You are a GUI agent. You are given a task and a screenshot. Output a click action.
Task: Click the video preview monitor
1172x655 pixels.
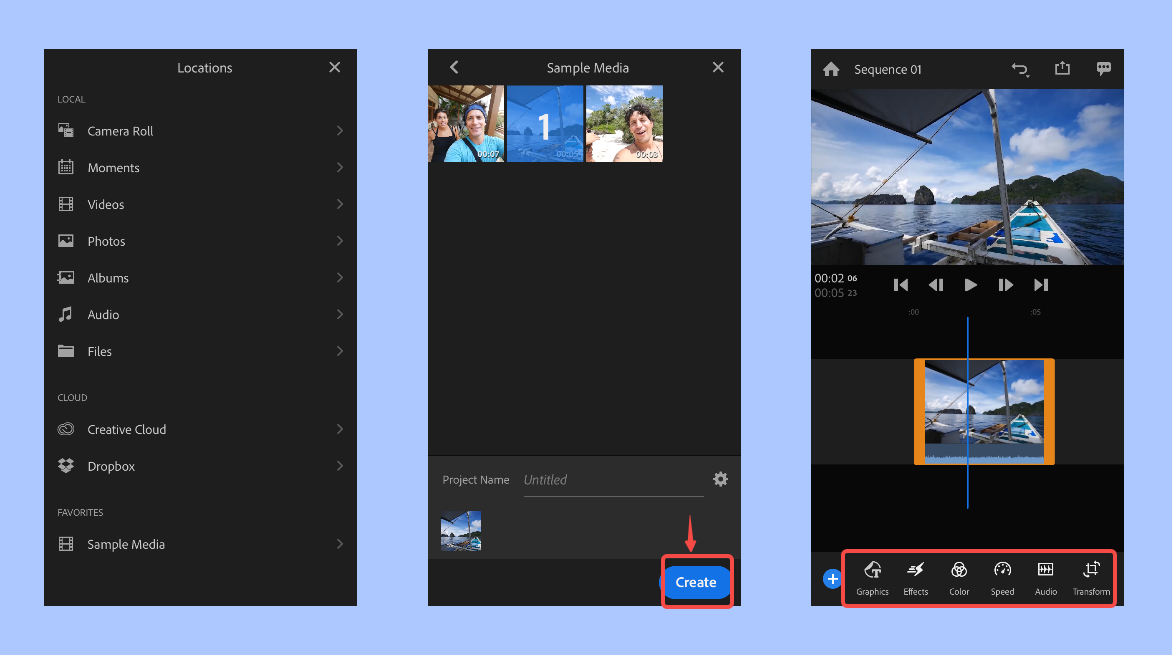coord(967,176)
